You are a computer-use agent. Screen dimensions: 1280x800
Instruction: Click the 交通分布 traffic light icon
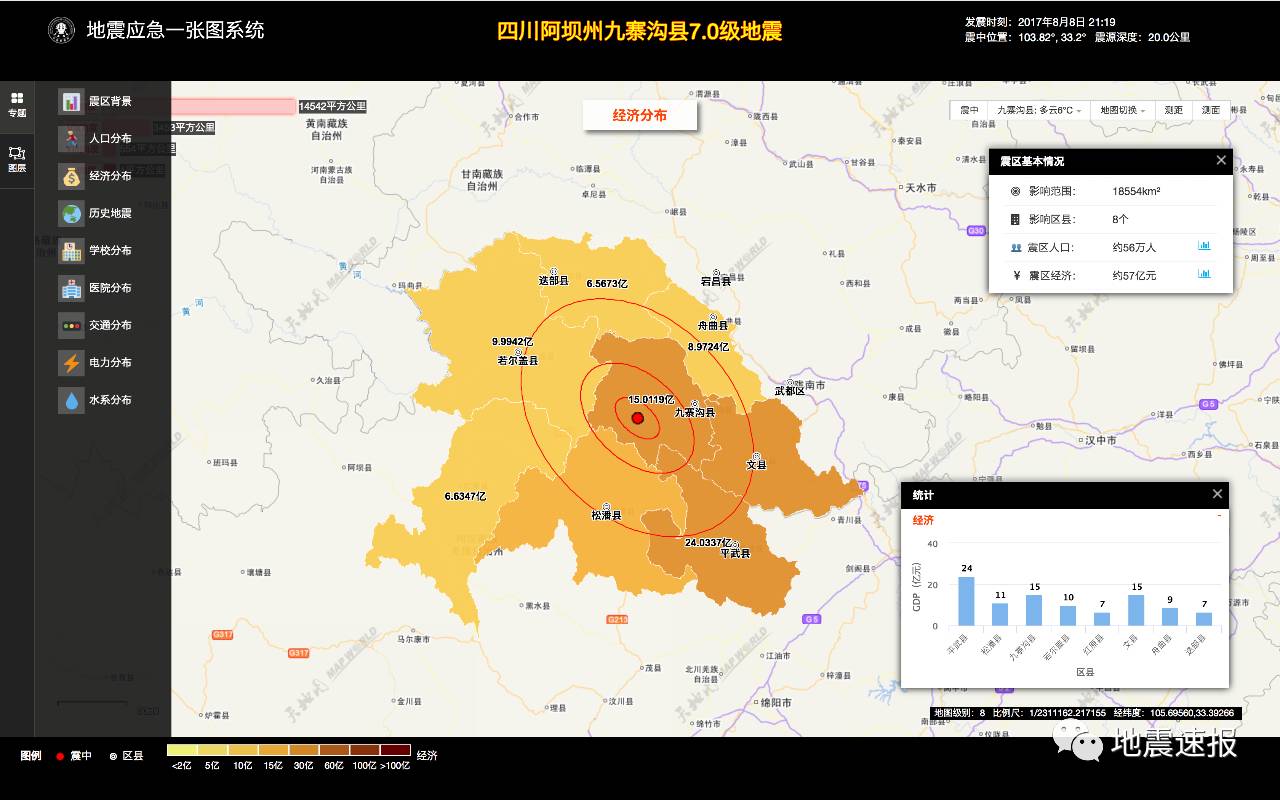pyautogui.click(x=71, y=325)
